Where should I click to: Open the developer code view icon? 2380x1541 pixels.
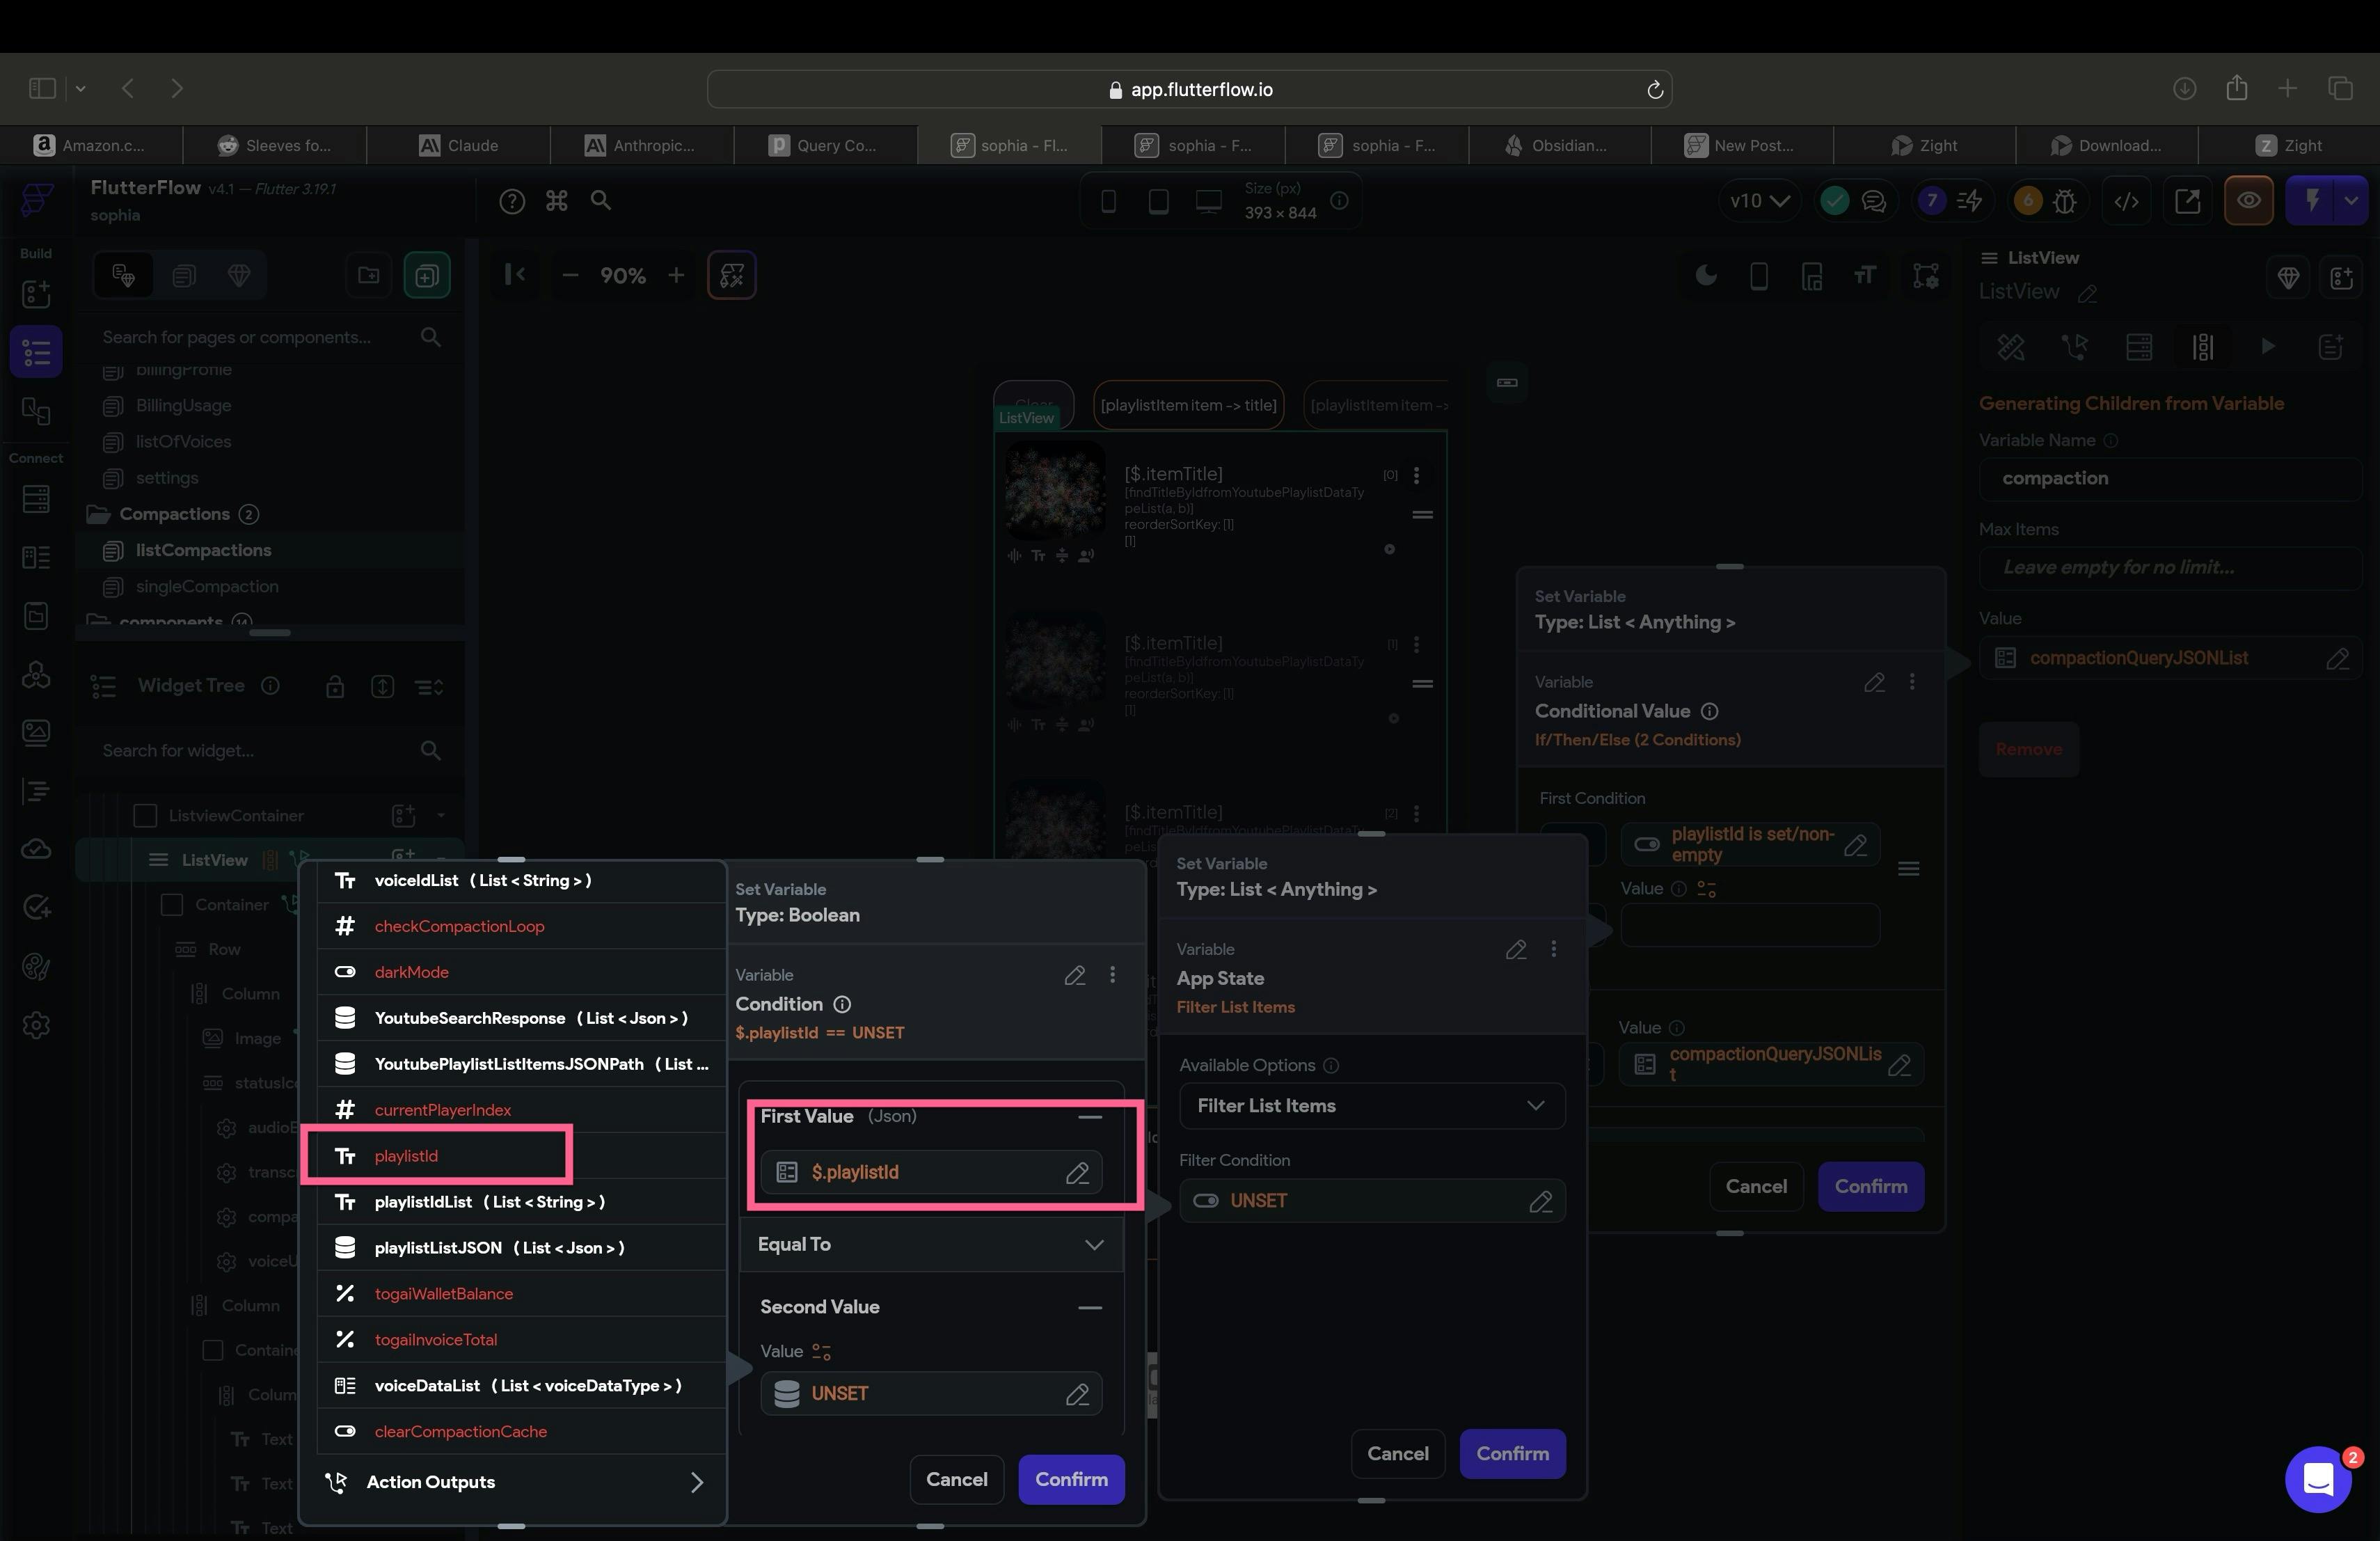tap(2126, 201)
